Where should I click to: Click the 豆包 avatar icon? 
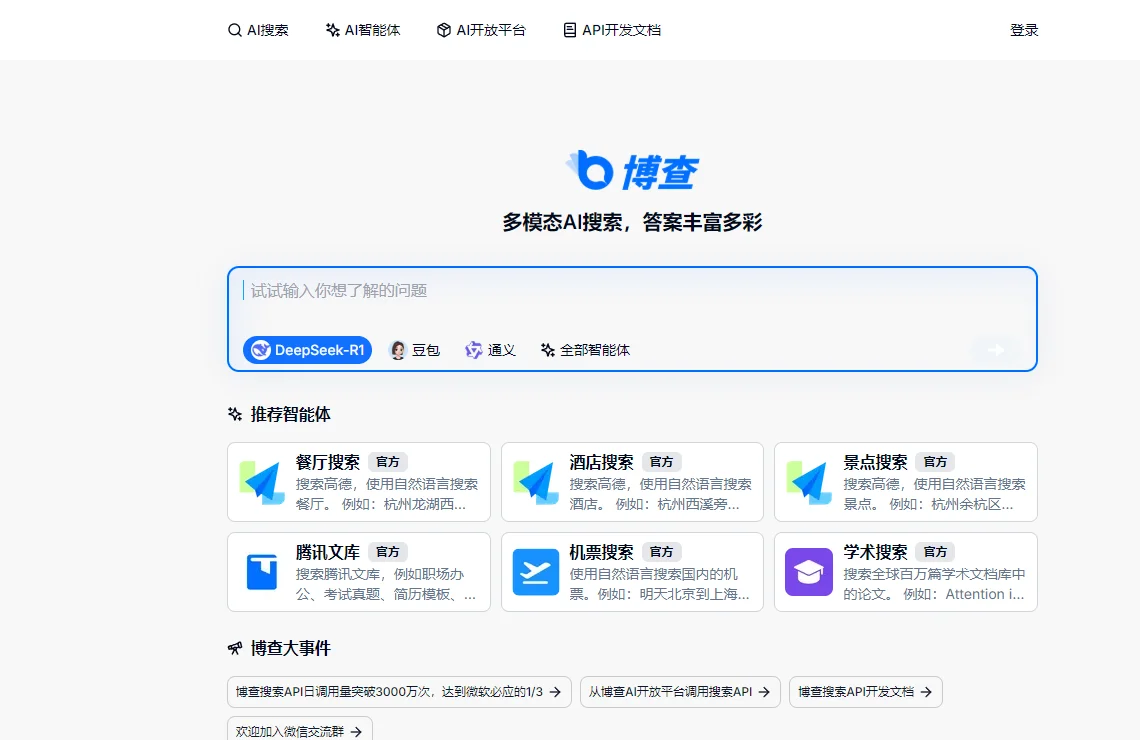(398, 350)
